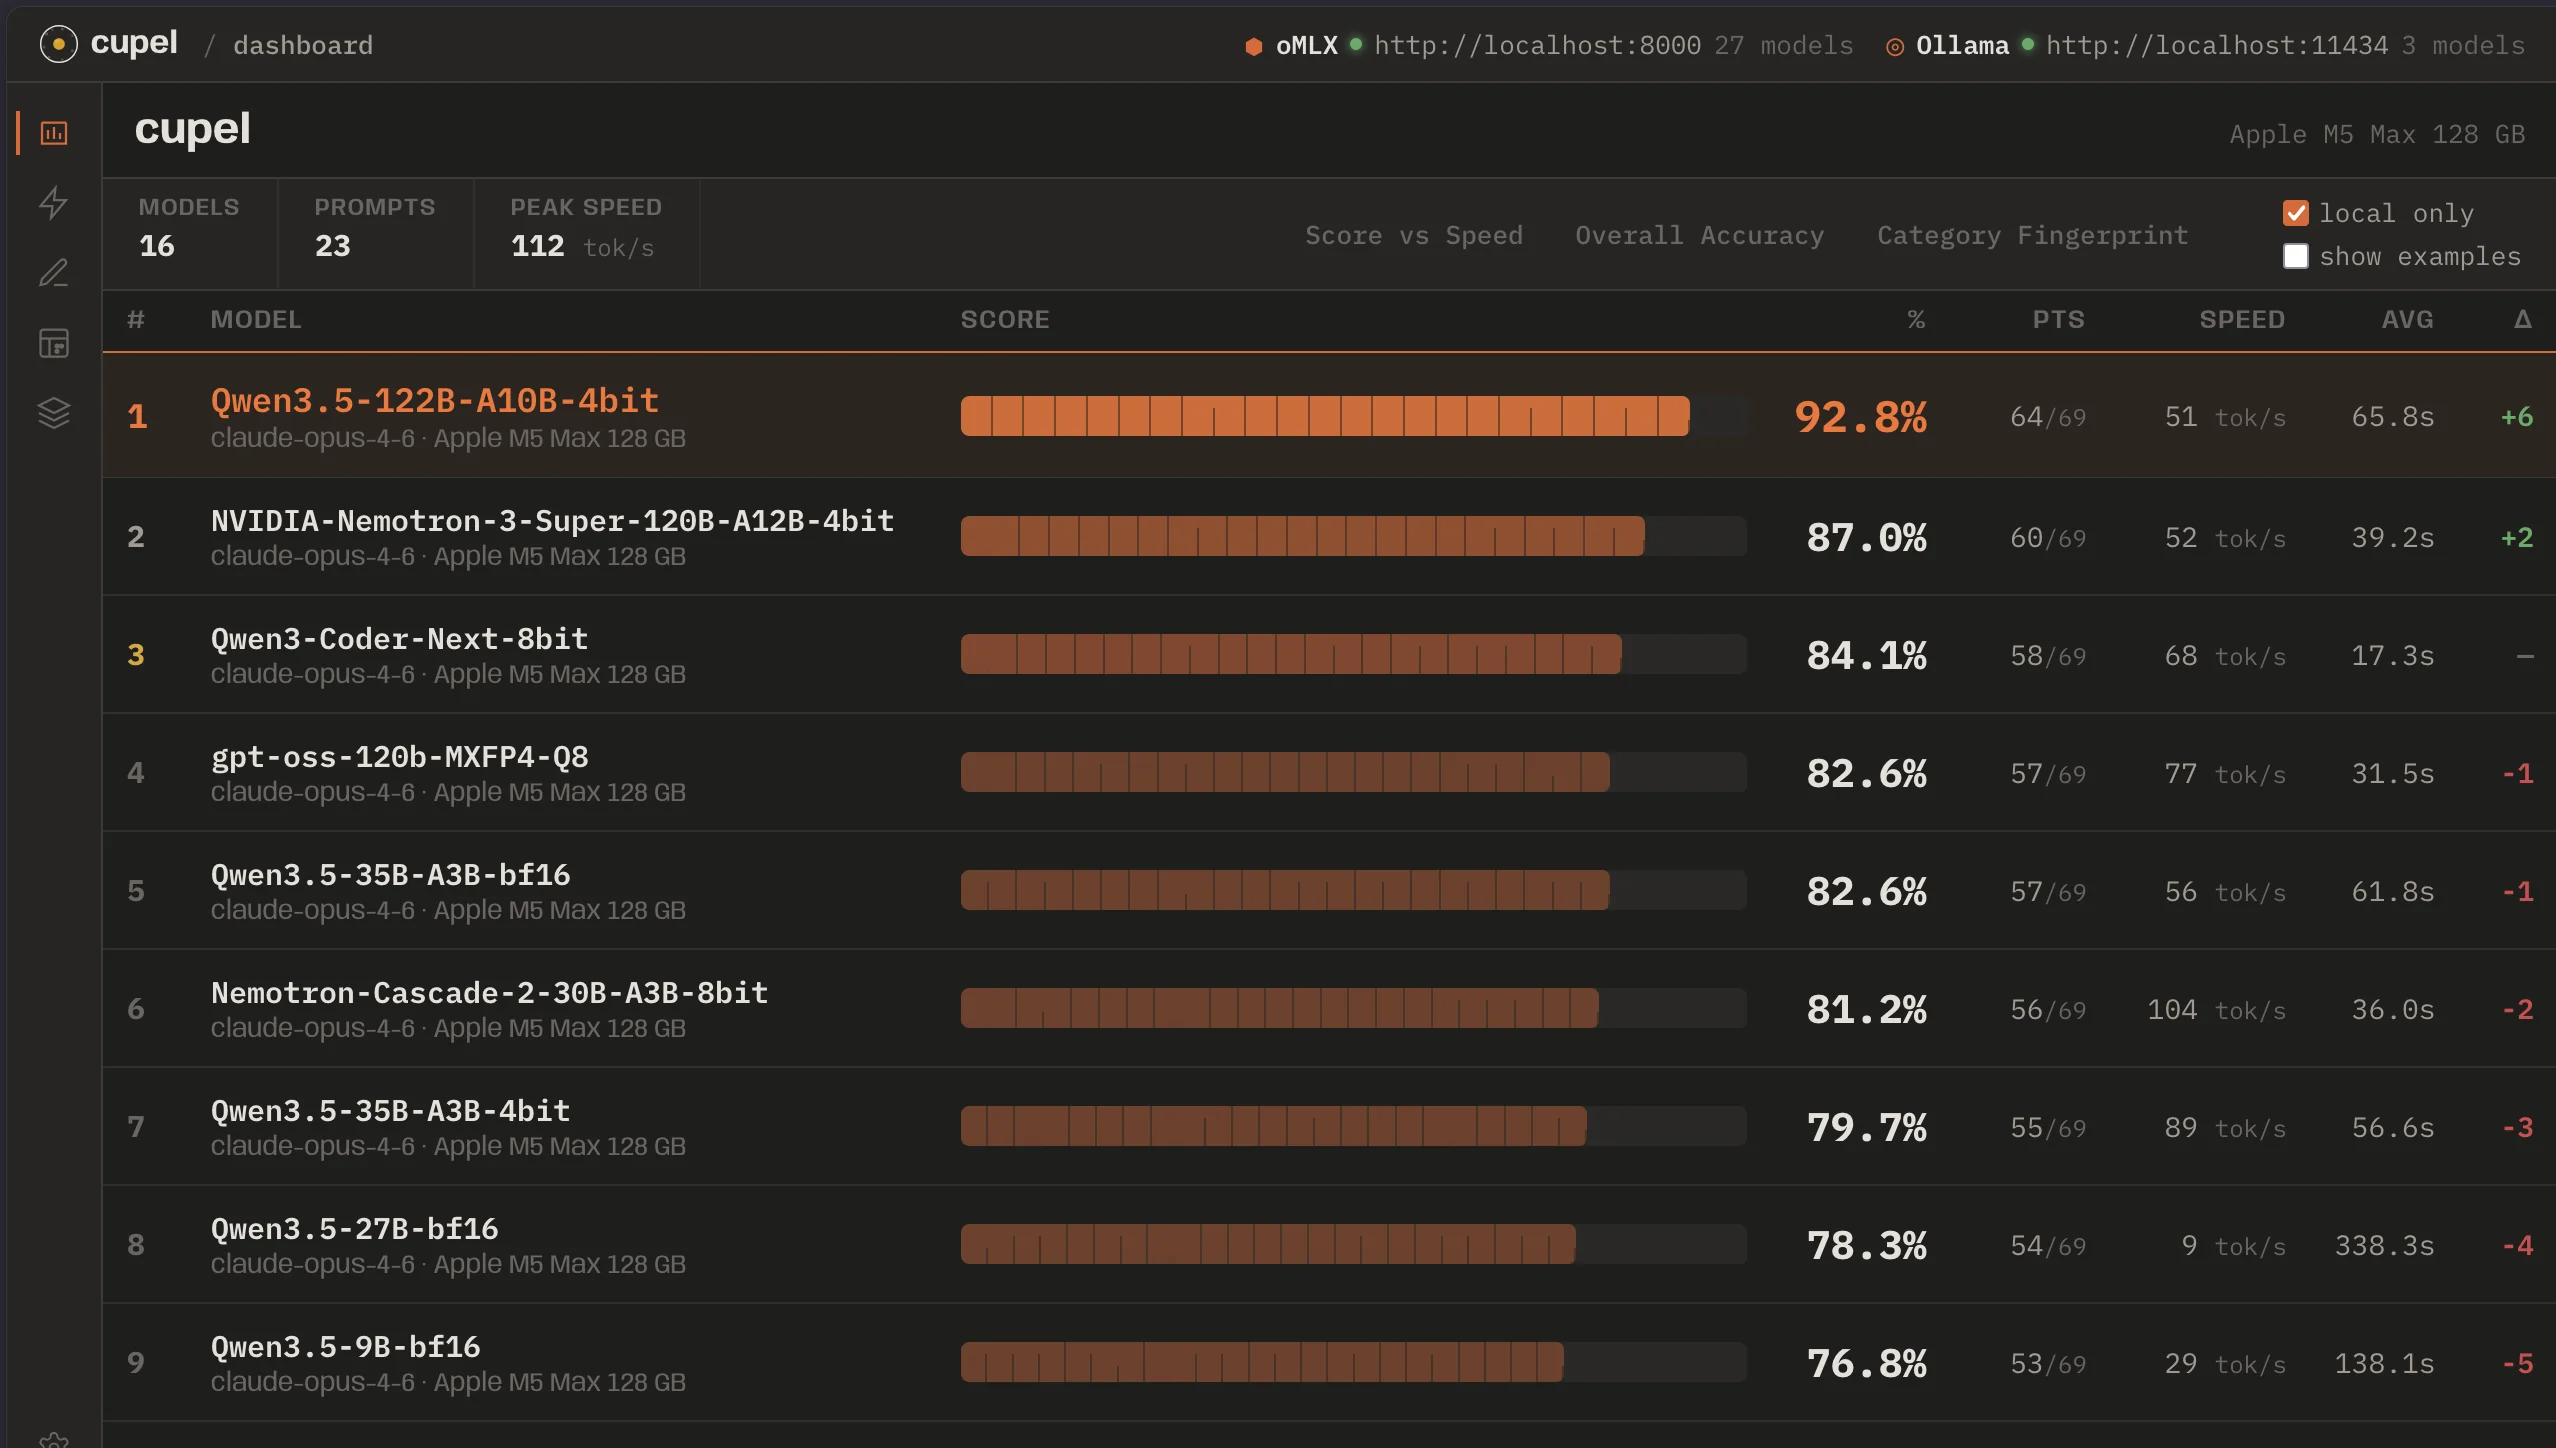Image resolution: width=2556 pixels, height=1448 pixels.
Task: Select the table layout sidebar icon
Action: point(54,343)
